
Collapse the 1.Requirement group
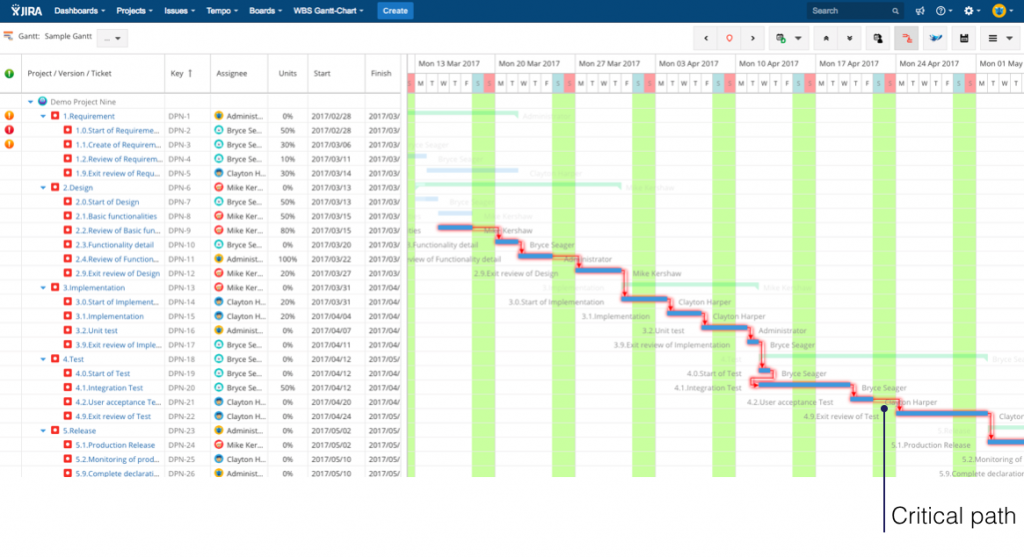pyautogui.click(x=43, y=116)
